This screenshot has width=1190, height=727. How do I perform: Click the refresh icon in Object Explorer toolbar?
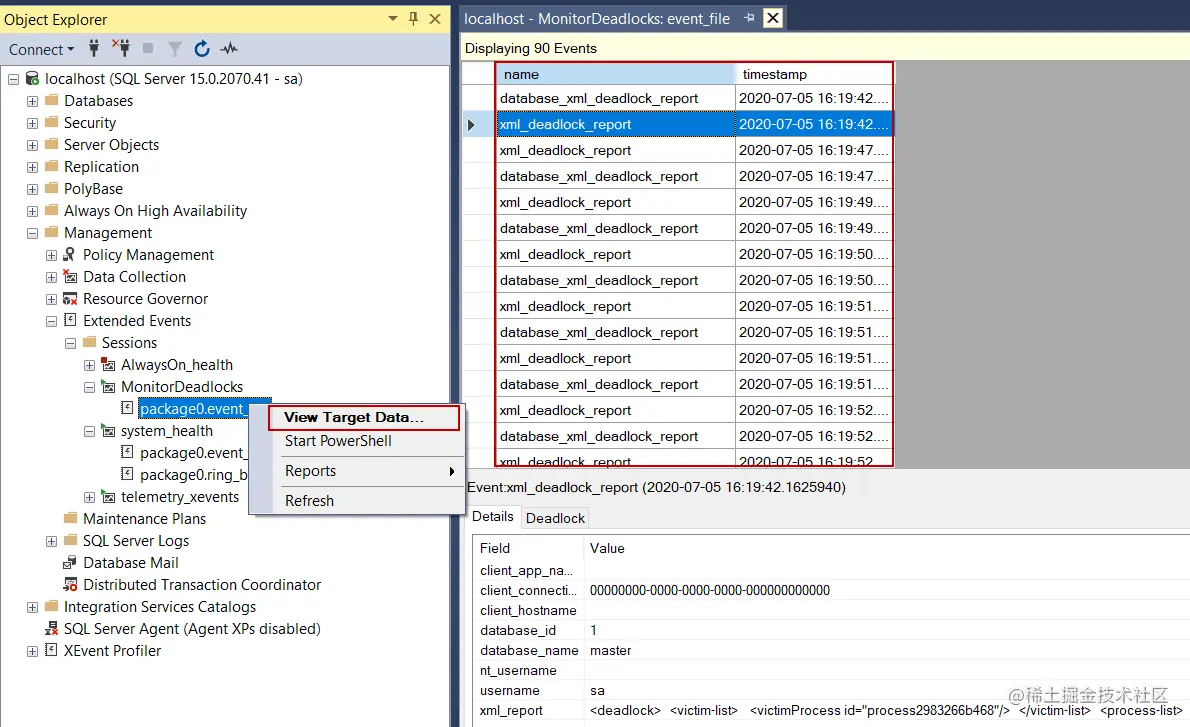coord(202,49)
